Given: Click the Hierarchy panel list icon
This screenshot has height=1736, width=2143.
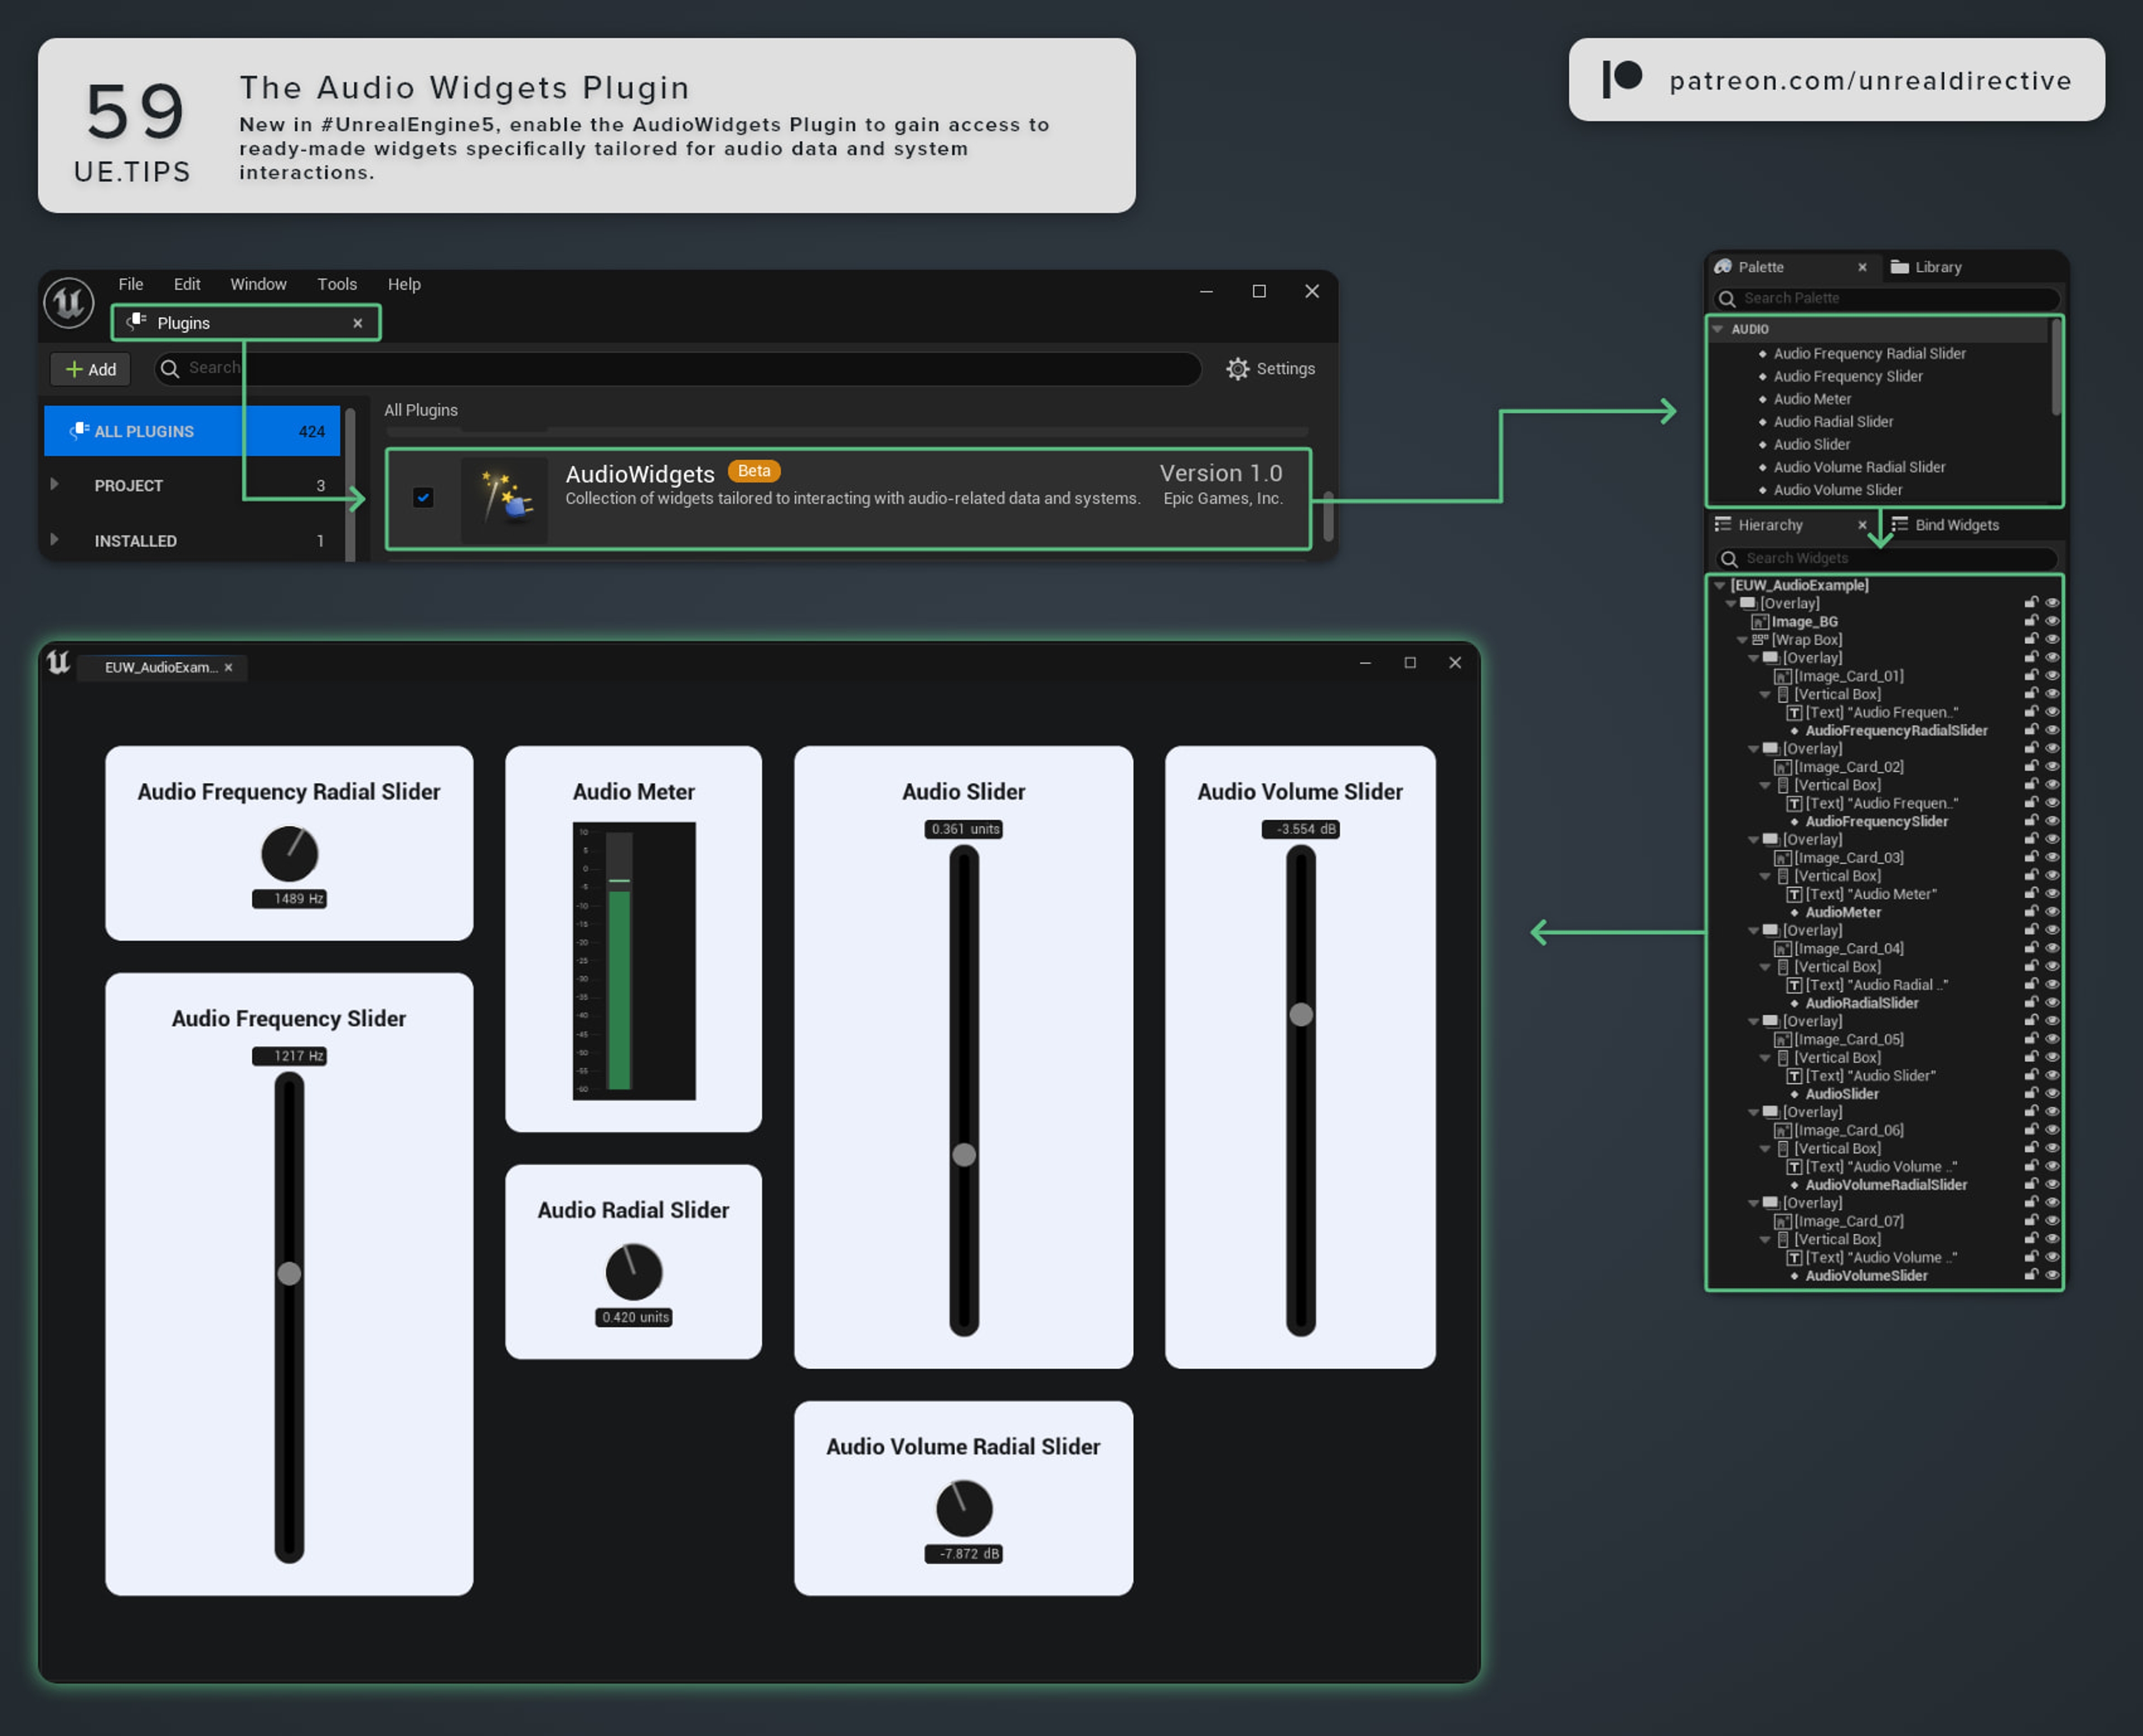Looking at the screenshot, I should click(x=1723, y=524).
